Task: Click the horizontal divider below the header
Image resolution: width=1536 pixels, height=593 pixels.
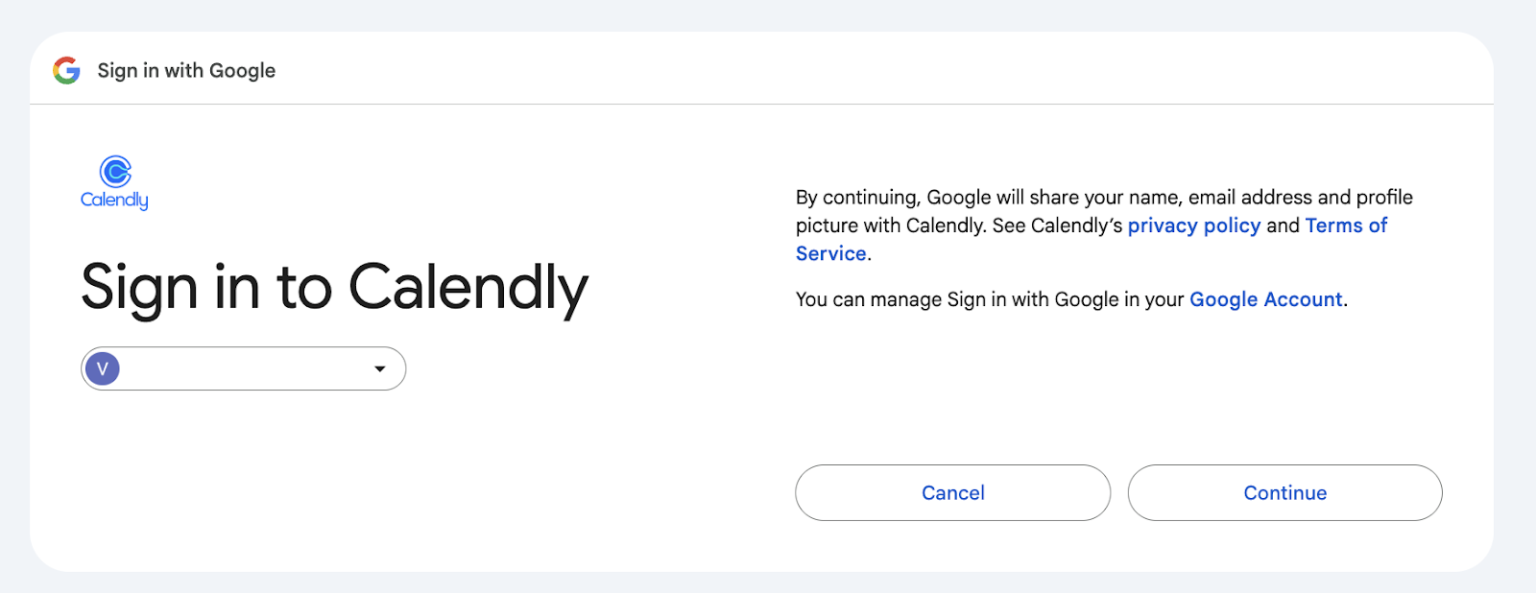Action: coord(760,104)
